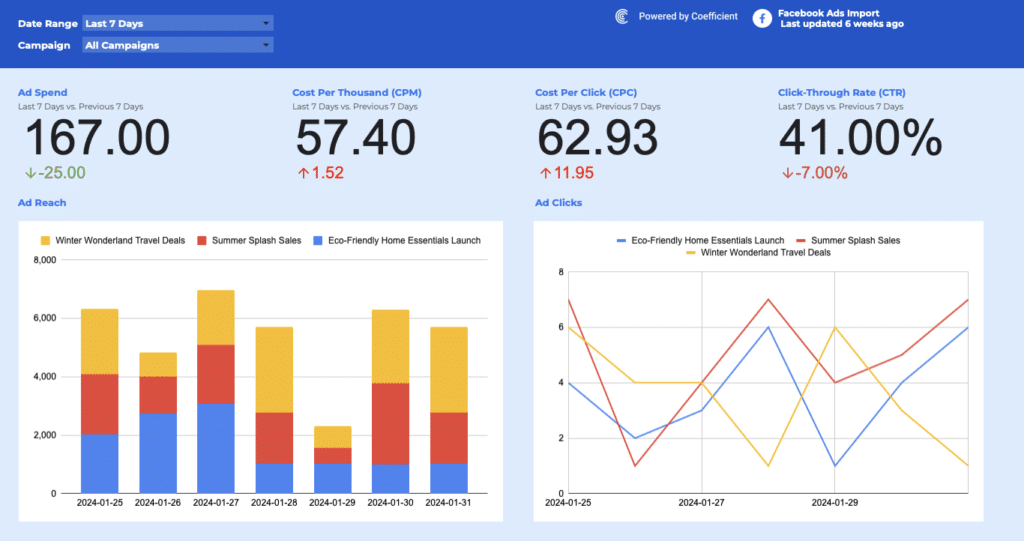This screenshot has width=1024, height=541.
Task: Click the 'Date Range' label
Action: [48, 24]
